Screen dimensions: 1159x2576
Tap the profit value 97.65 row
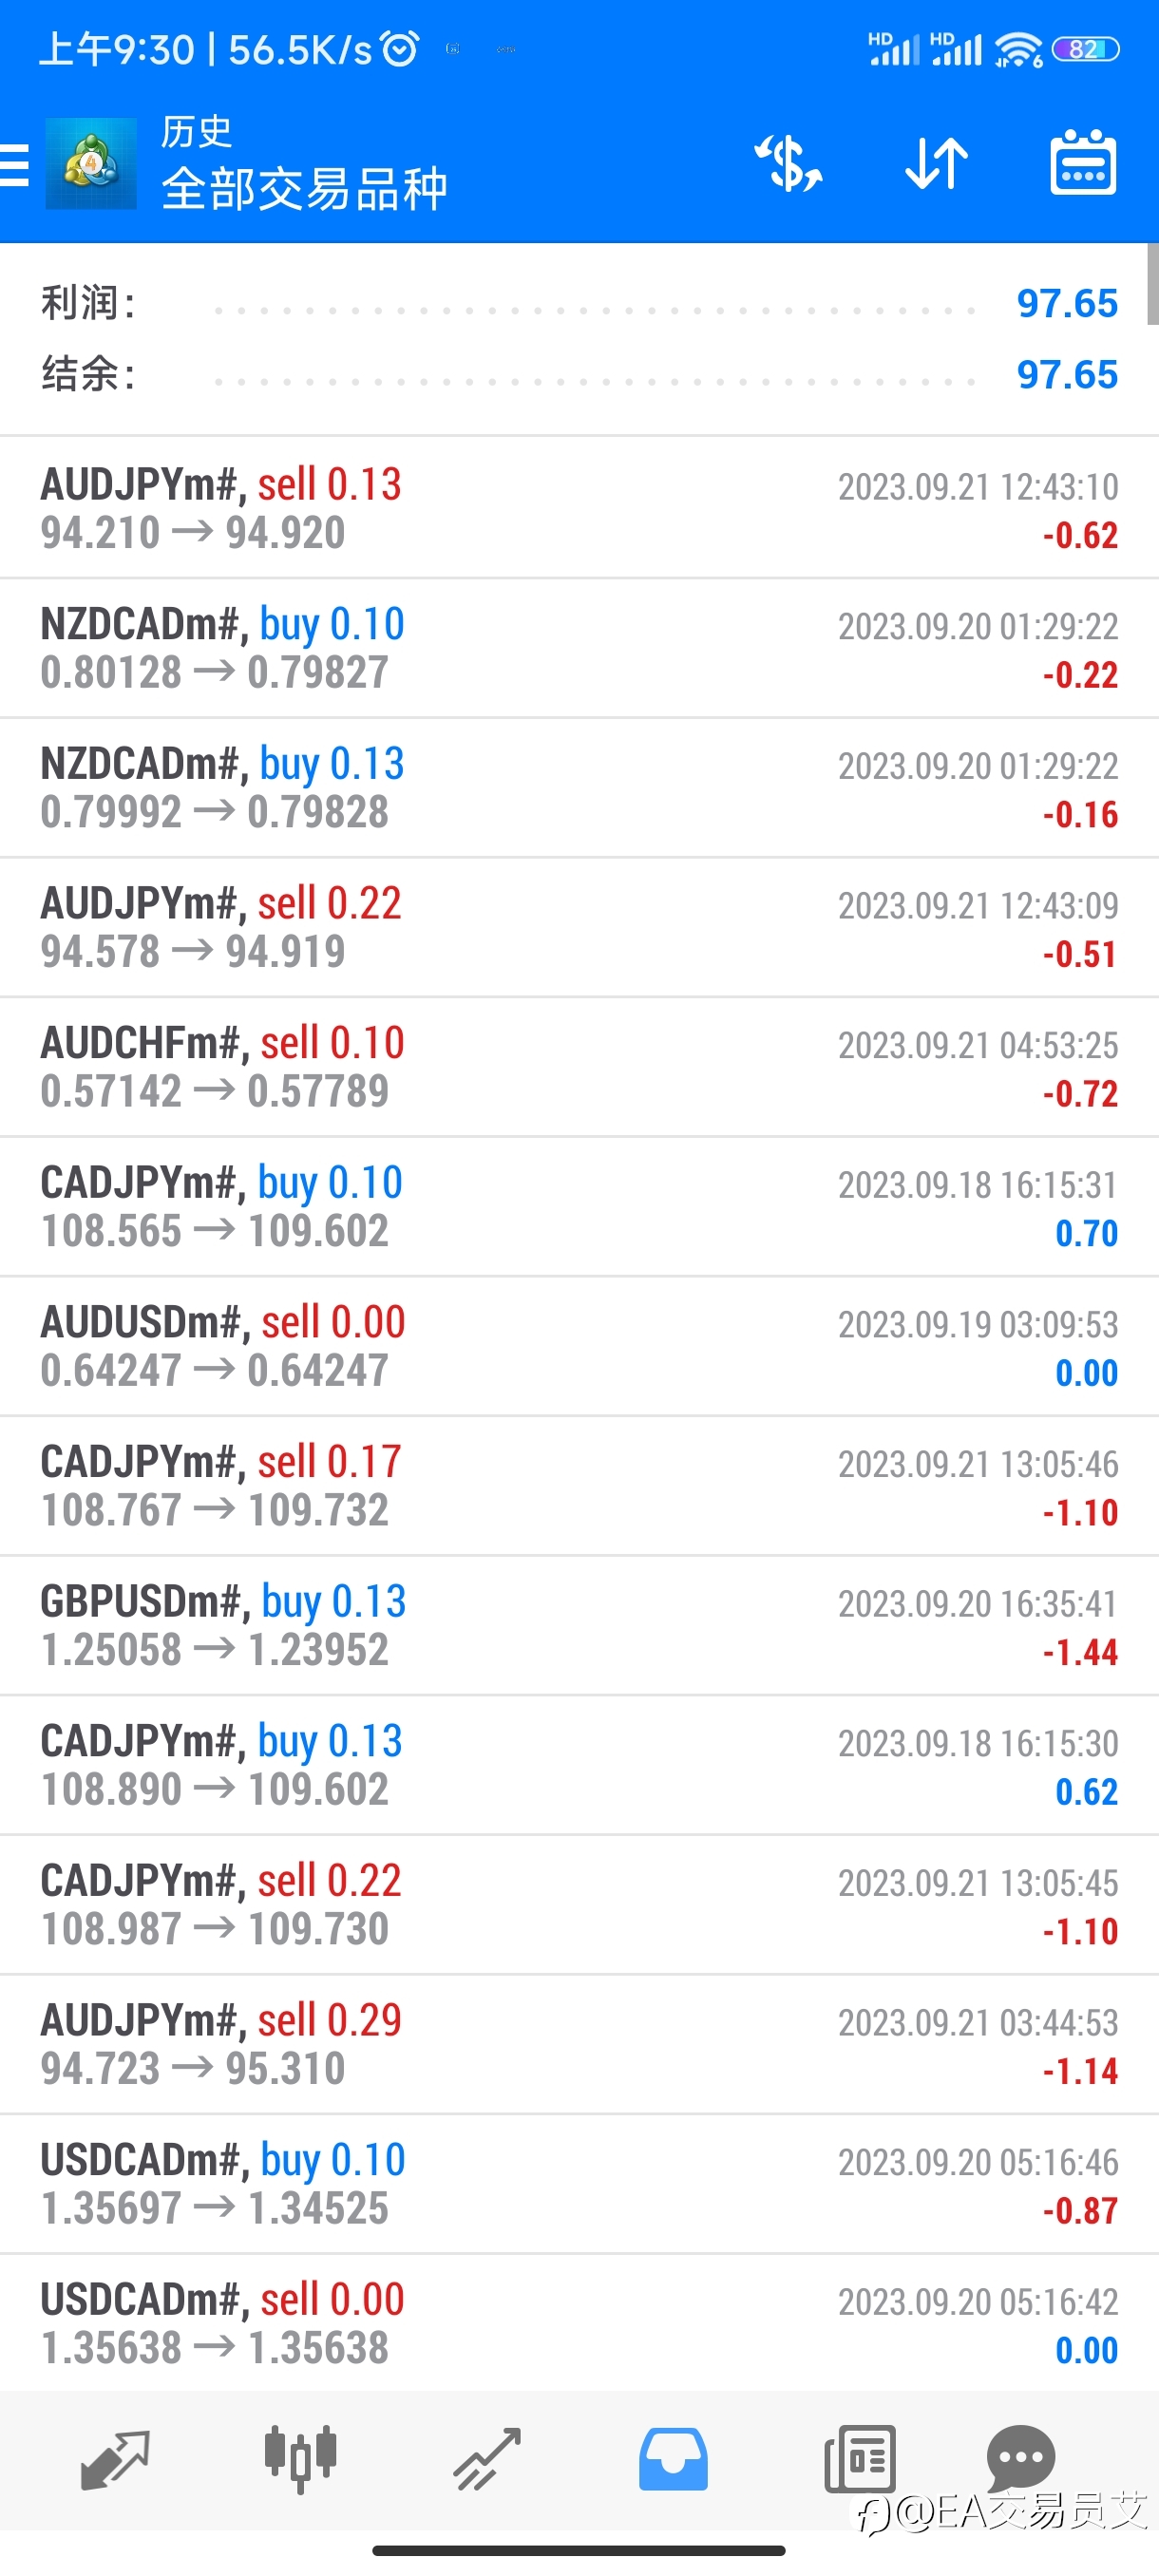579,303
